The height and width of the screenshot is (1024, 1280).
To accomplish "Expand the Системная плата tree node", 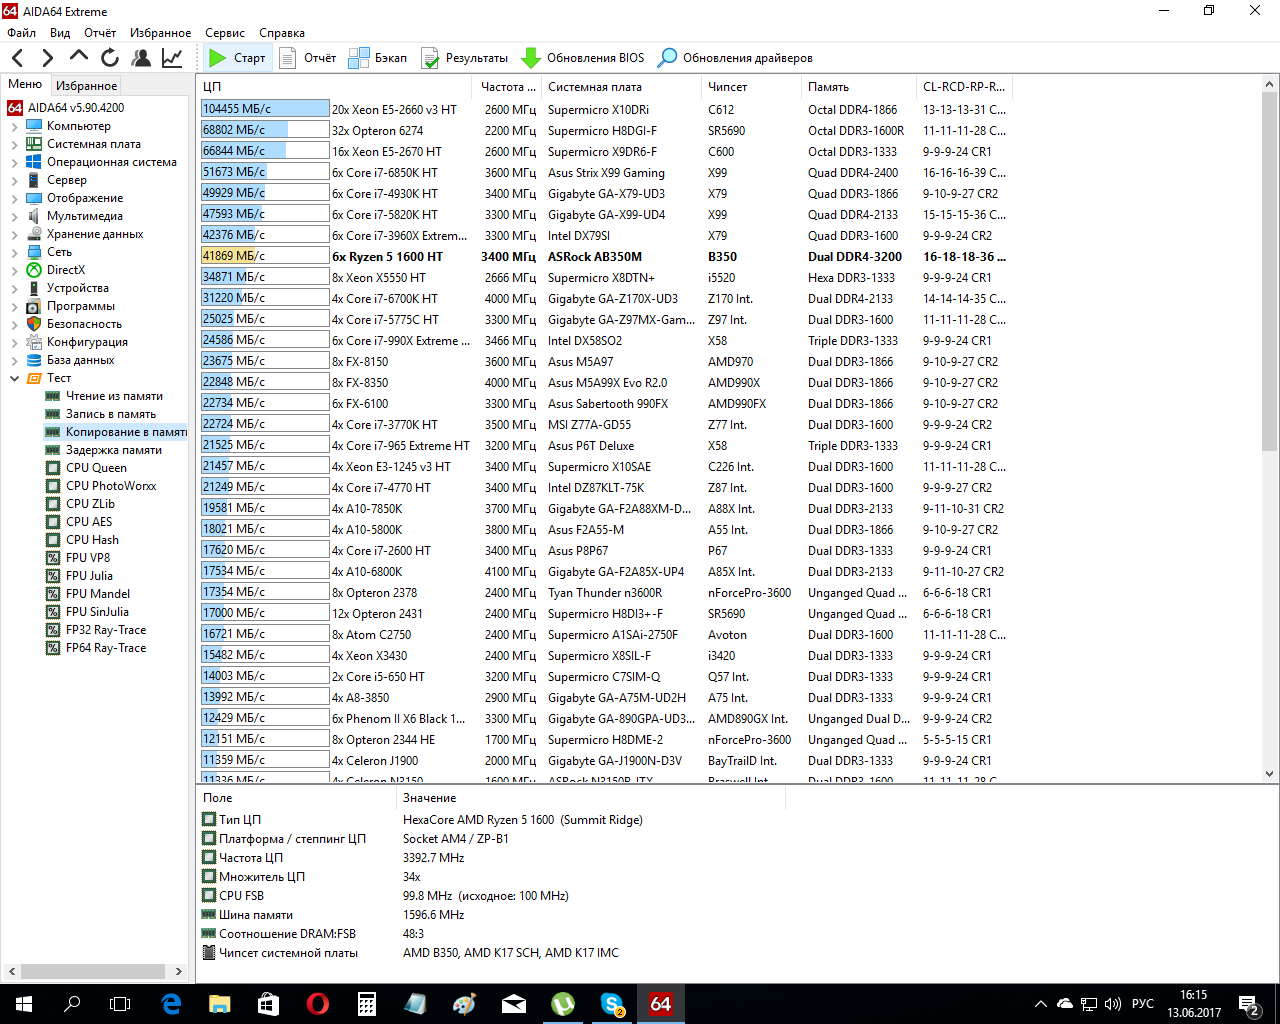I will [x=14, y=145].
